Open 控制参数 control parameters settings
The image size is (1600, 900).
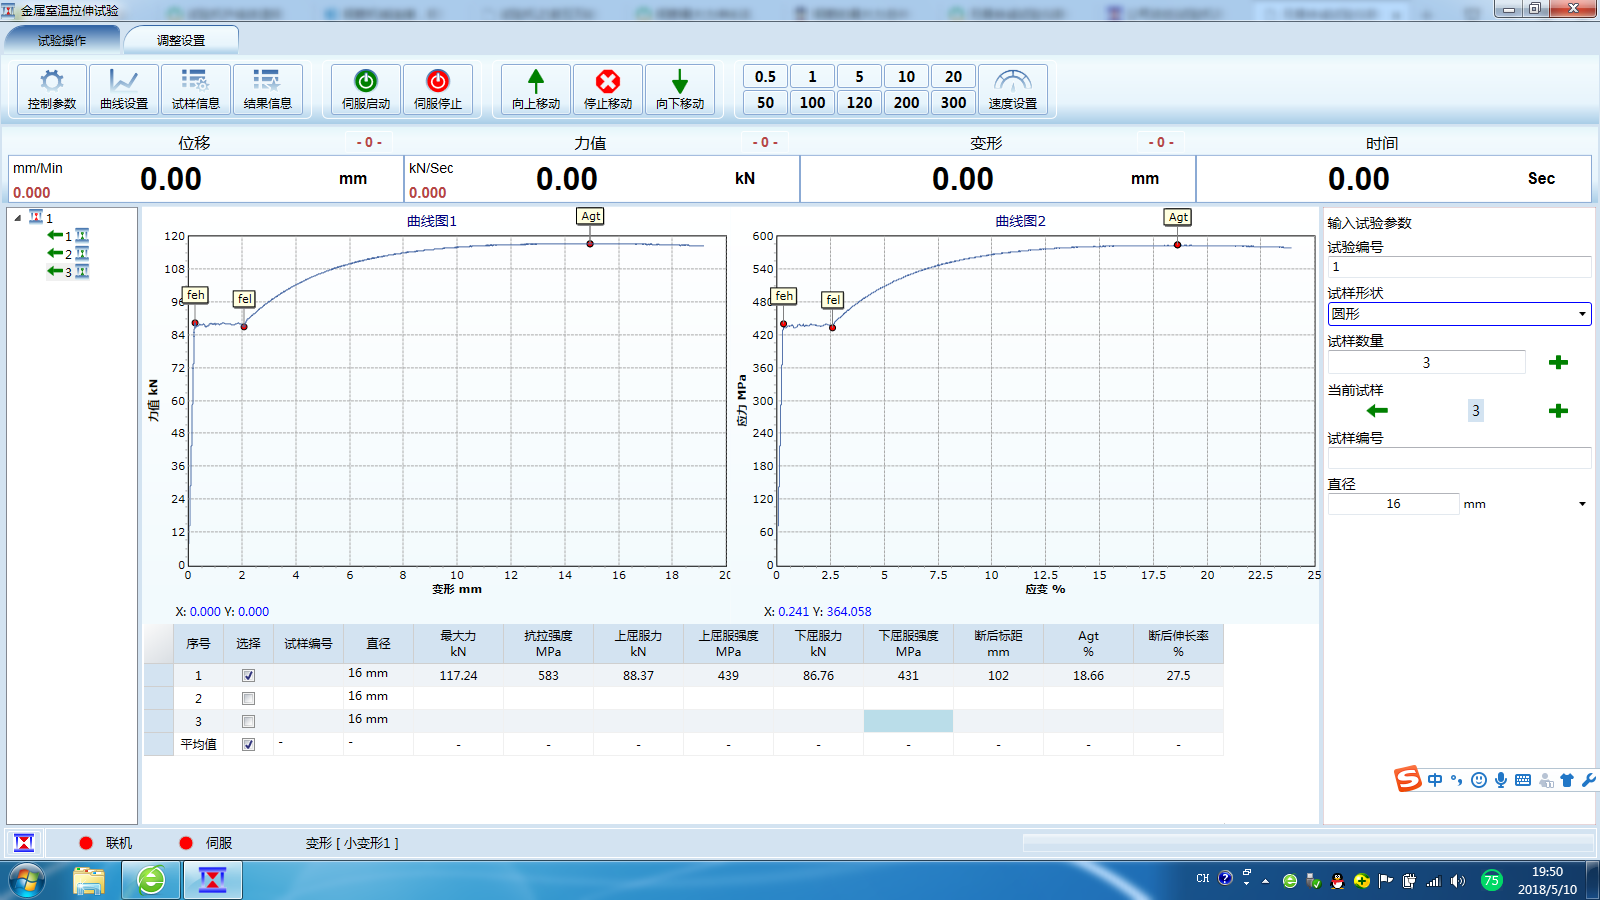52,89
